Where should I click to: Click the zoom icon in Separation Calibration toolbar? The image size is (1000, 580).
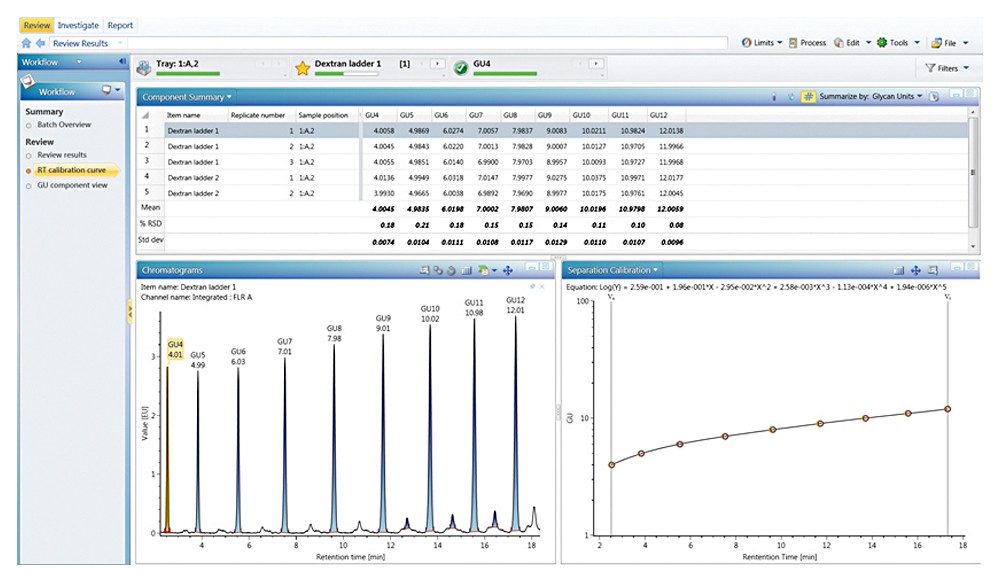coord(932,271)
